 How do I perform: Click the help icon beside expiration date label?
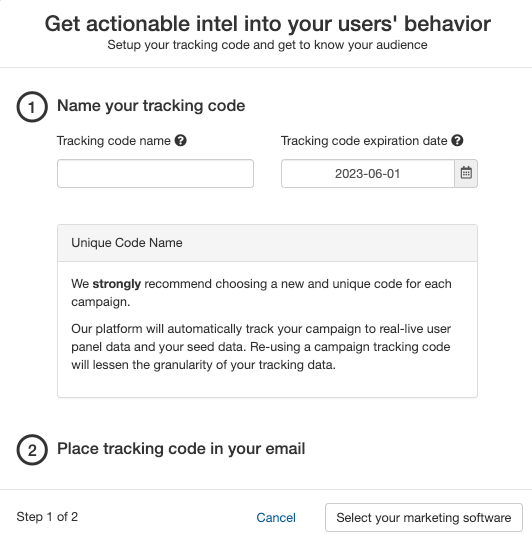(x=457, y=141)
